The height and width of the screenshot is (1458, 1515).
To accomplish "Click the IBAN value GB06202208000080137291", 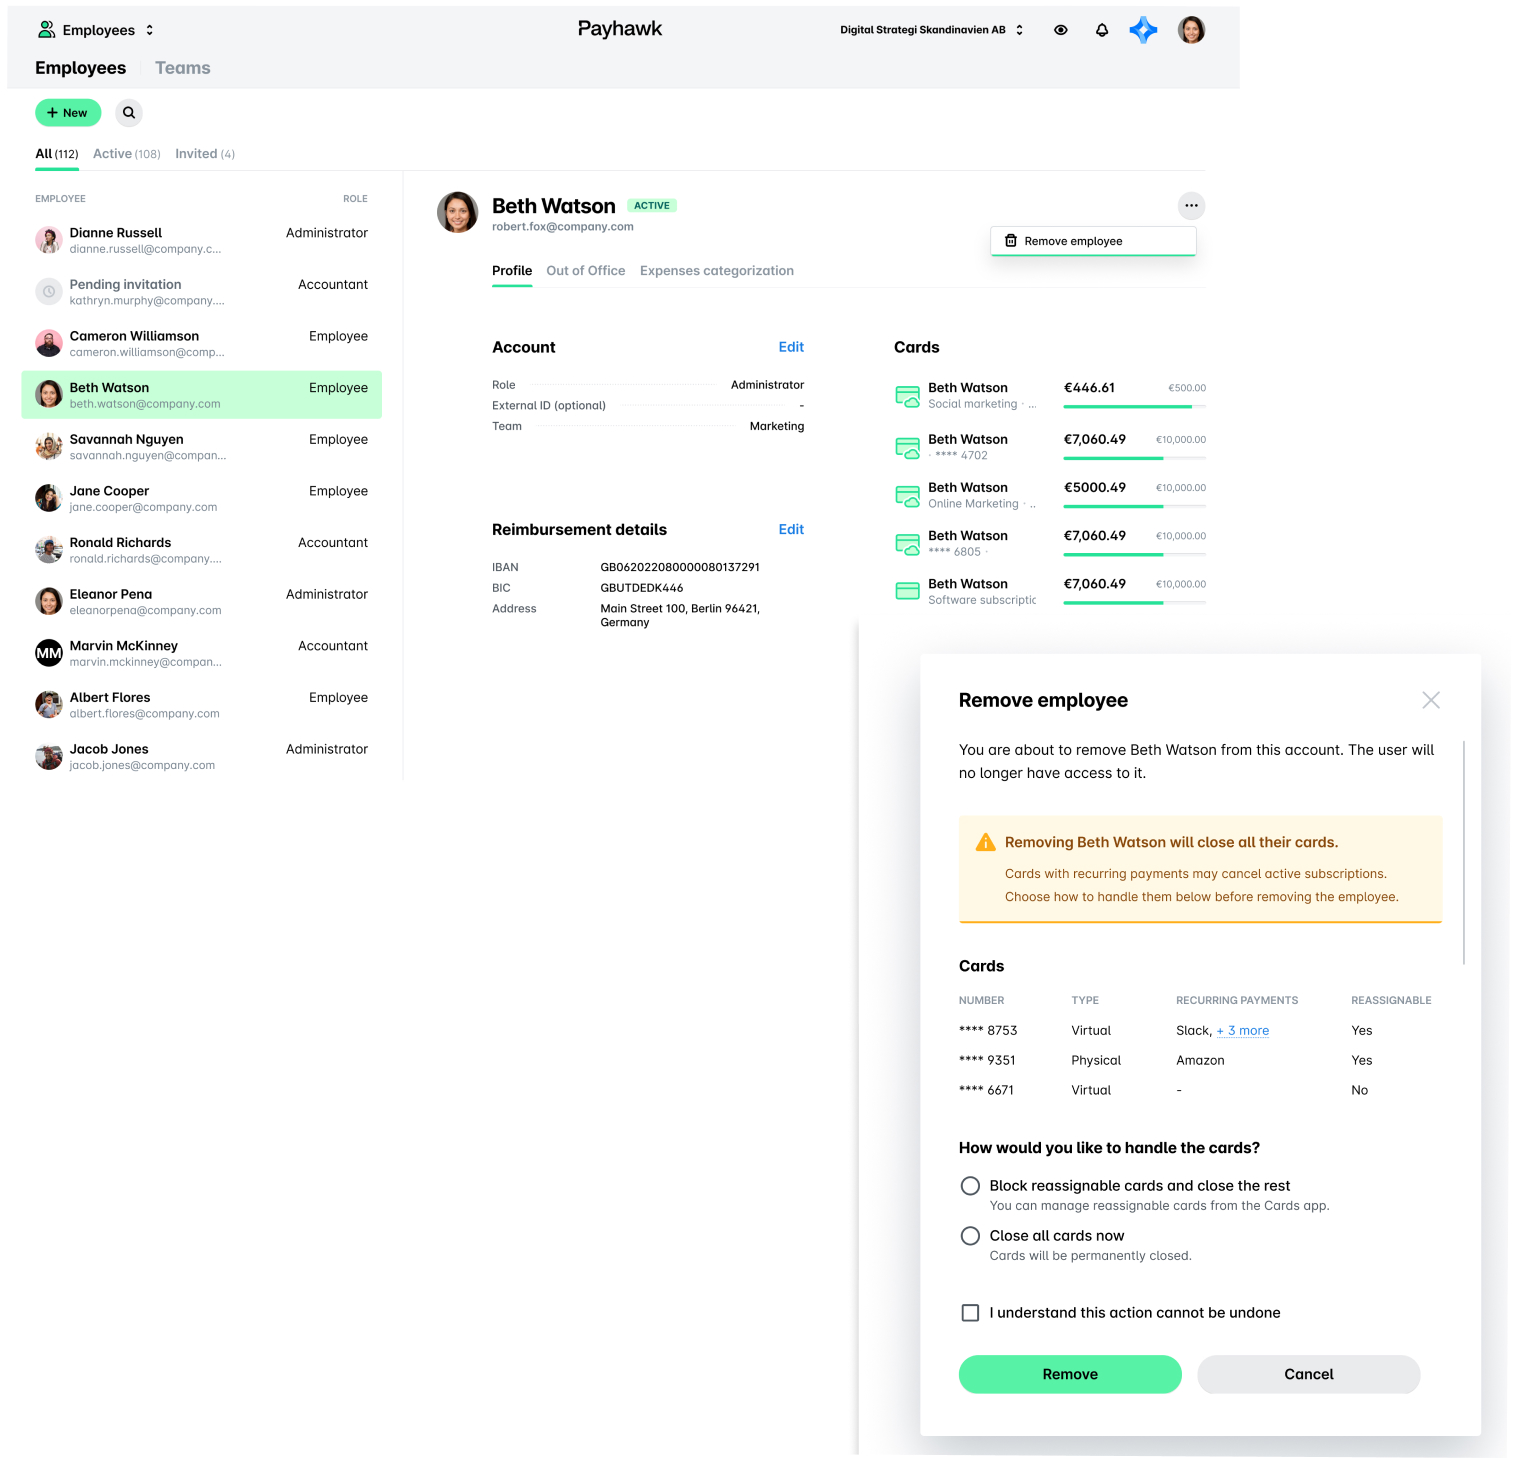I will tap(680, 567).
